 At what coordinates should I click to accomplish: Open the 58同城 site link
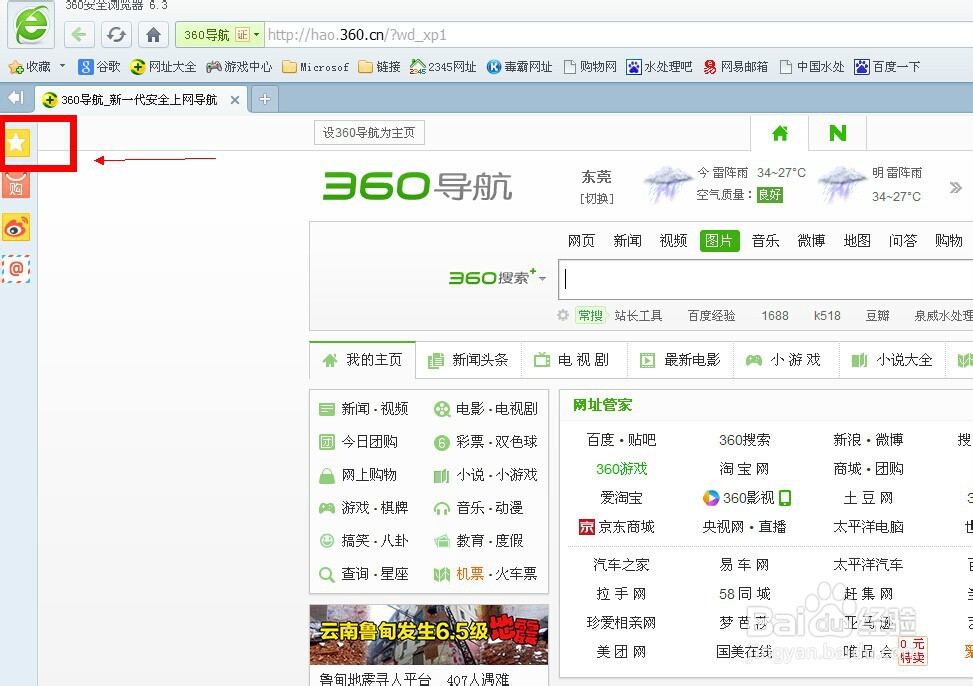pyautogui.click(x=745, y=593)
